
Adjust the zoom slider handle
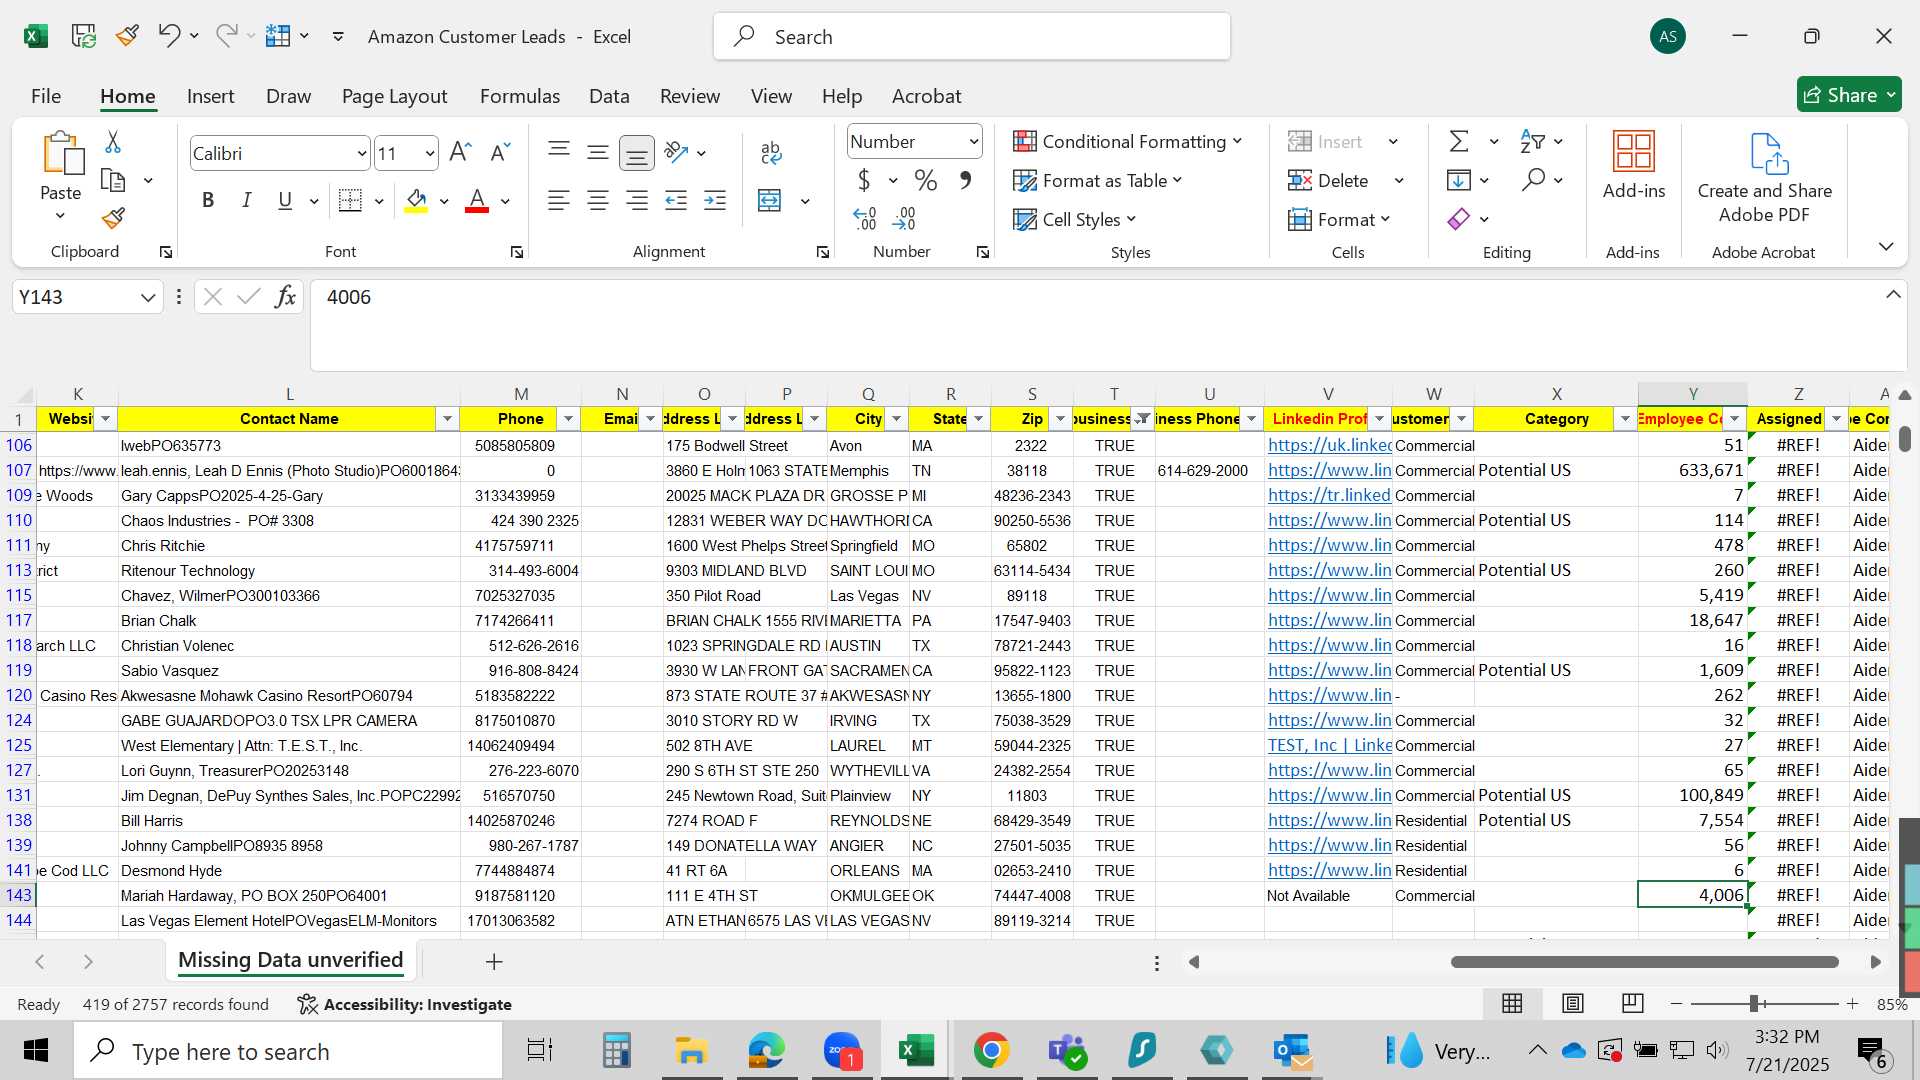1754,1003
